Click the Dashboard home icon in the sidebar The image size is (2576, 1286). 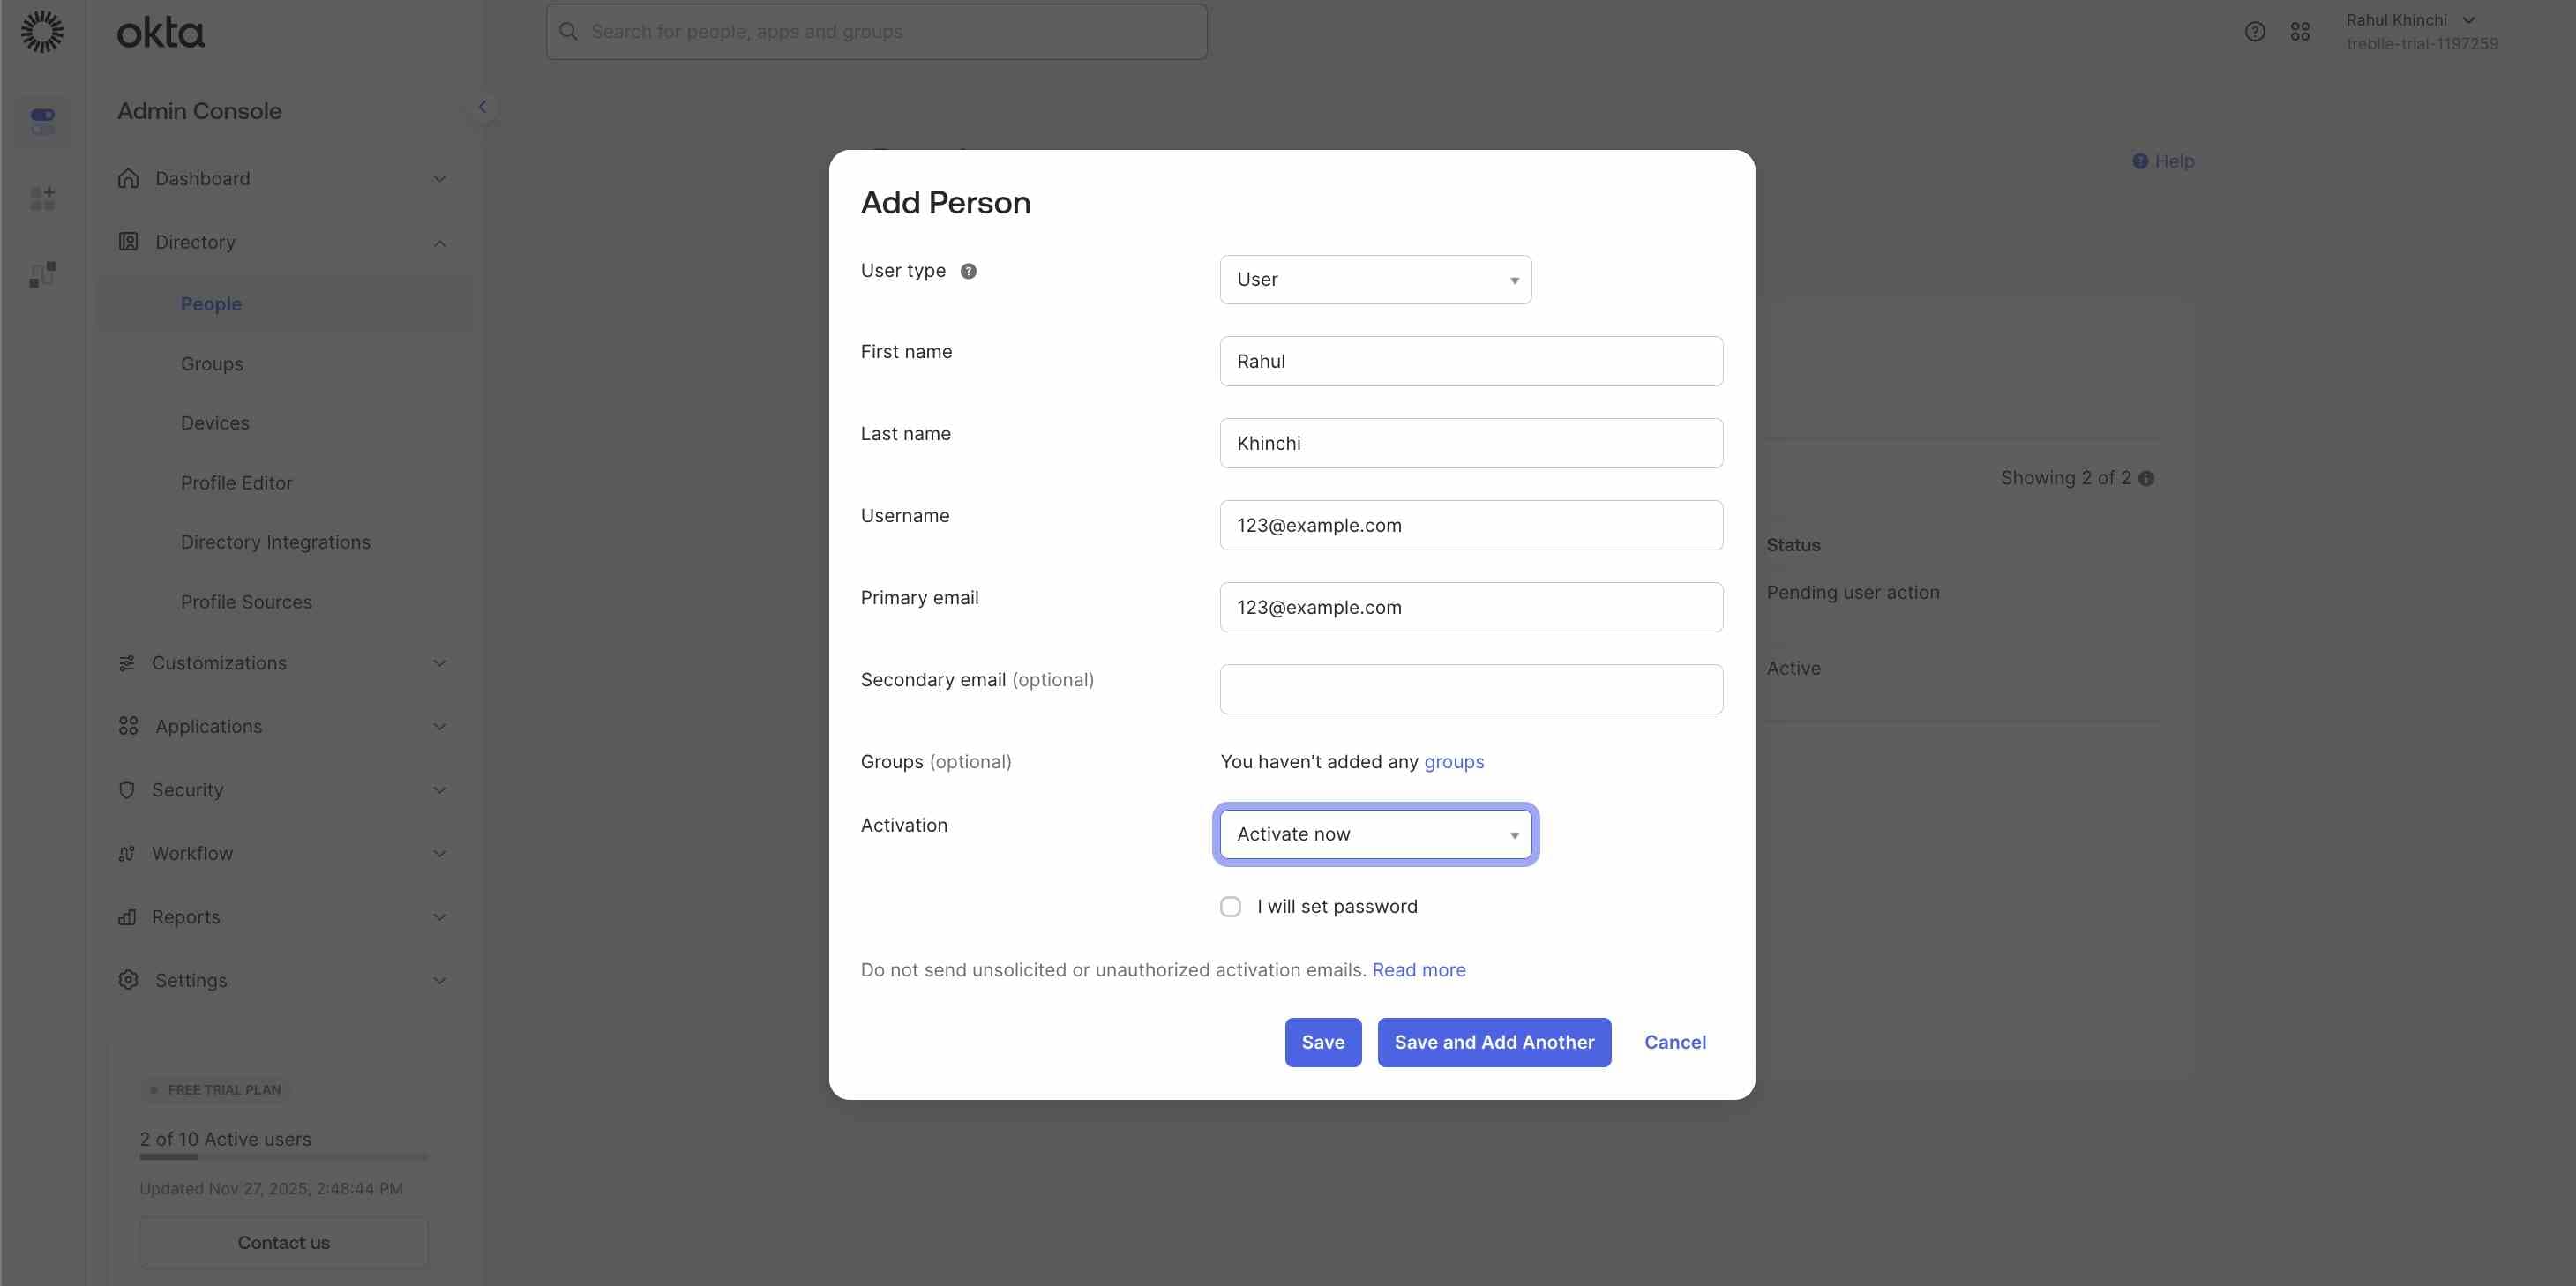pos(128,178)
